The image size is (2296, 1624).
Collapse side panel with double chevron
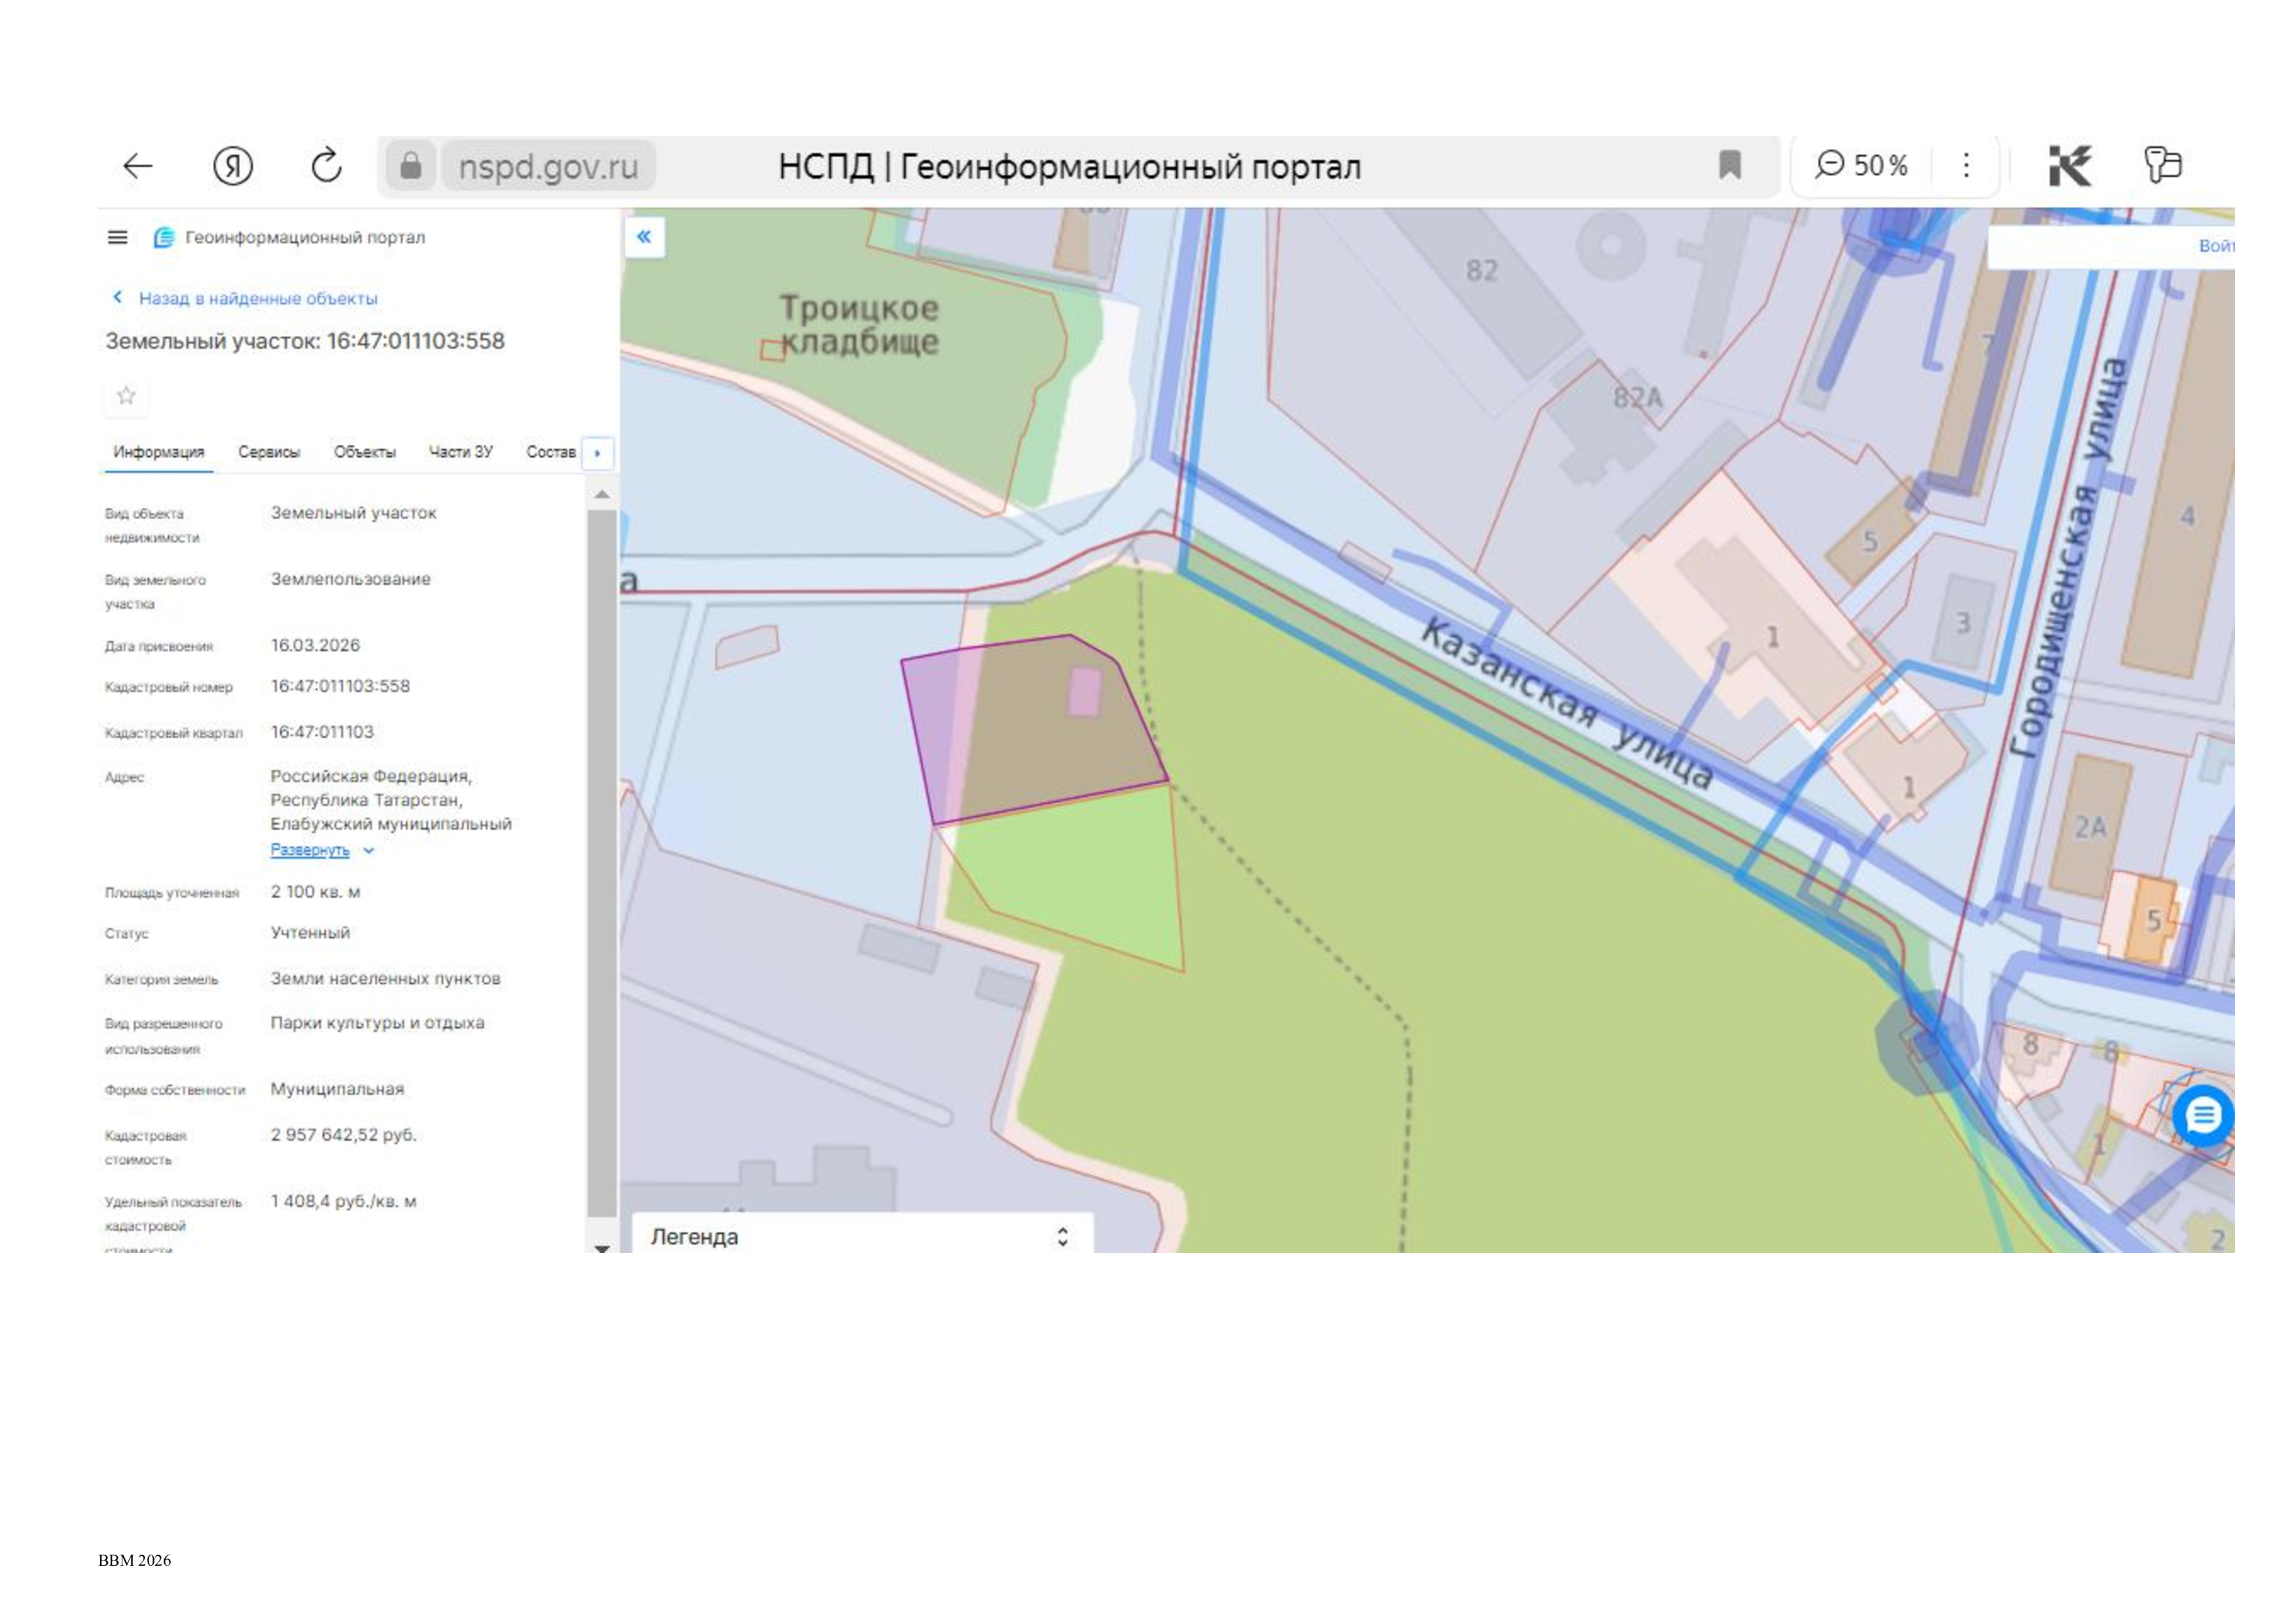tap(644, 237)
